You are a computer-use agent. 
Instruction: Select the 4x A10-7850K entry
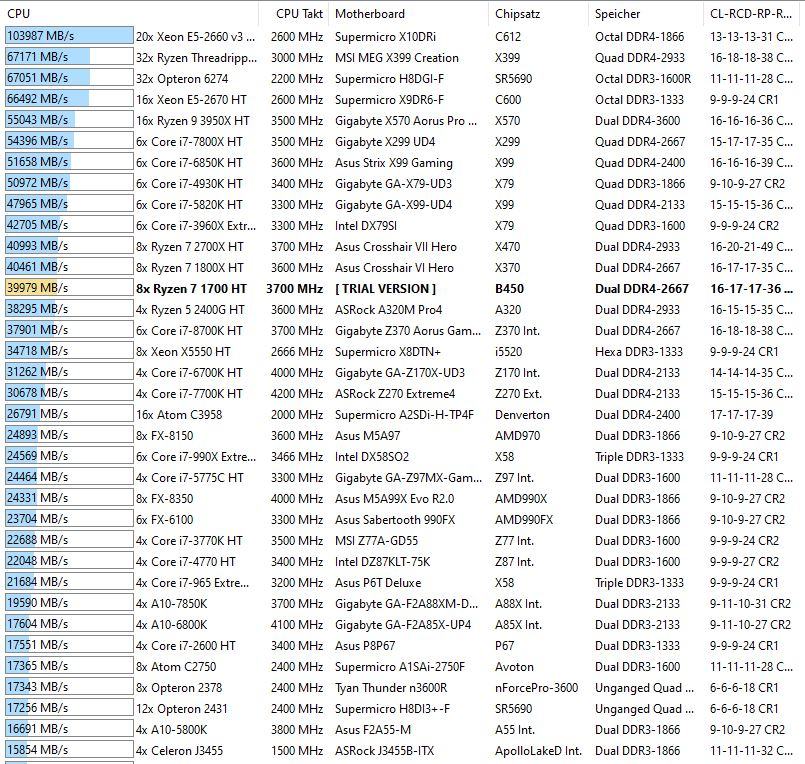tap(171, 605)
